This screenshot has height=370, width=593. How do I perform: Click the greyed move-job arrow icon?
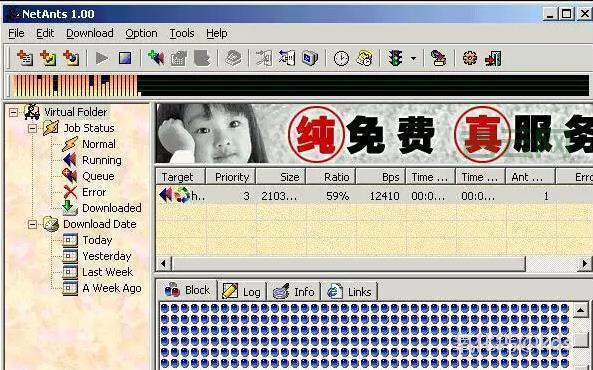tap(264, 58)
